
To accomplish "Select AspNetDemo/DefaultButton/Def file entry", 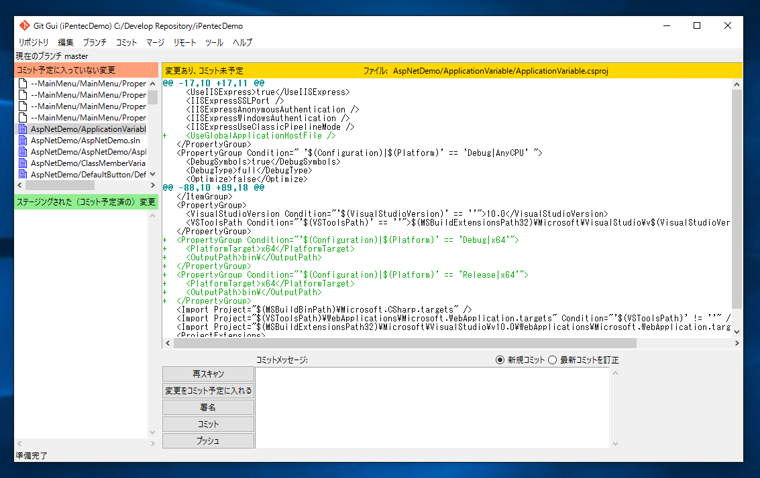I will click(x=88, y=174).
